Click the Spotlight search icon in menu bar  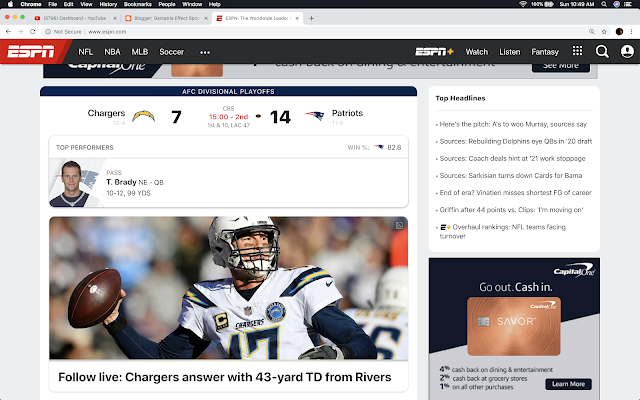(x=604, y=4)
